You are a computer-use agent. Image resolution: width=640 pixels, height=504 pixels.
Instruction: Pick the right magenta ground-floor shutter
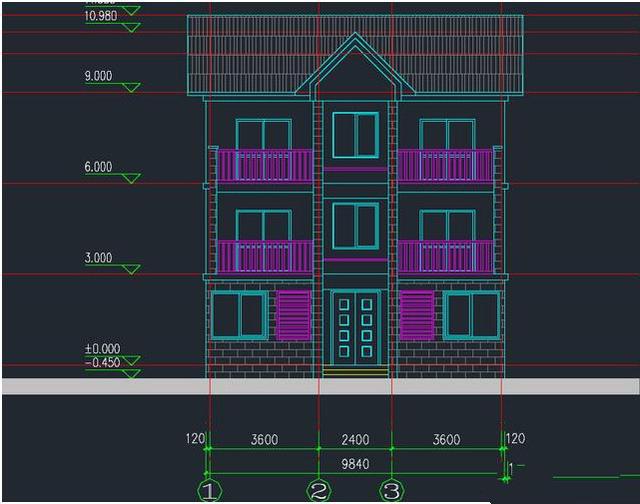[x=417, y=315]
